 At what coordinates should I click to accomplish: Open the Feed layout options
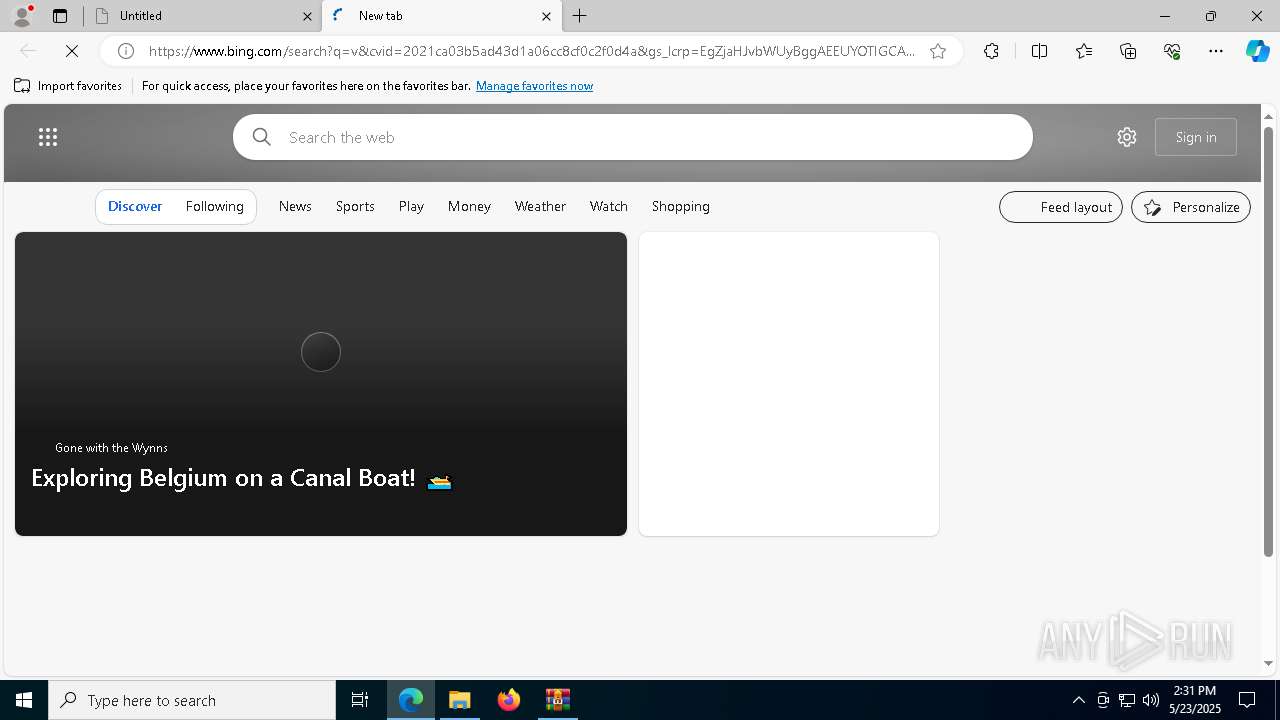point(1061,207)
